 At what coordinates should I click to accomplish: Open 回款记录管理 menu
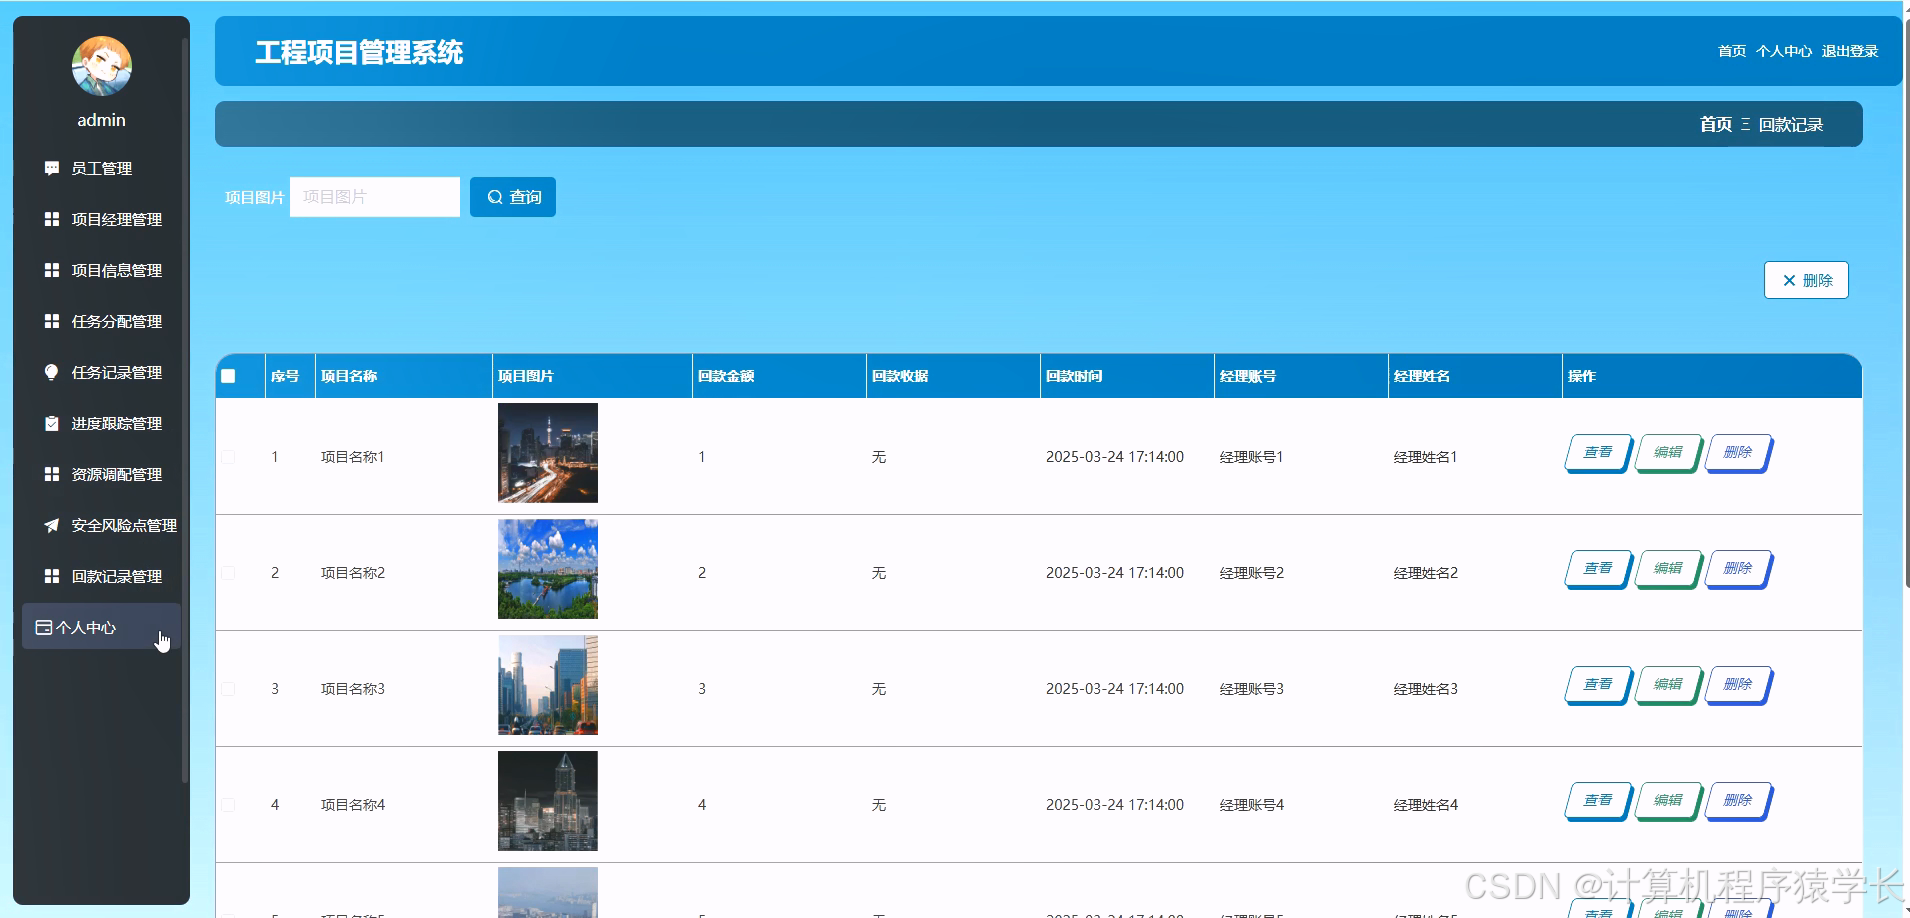(x=101, y=576)
